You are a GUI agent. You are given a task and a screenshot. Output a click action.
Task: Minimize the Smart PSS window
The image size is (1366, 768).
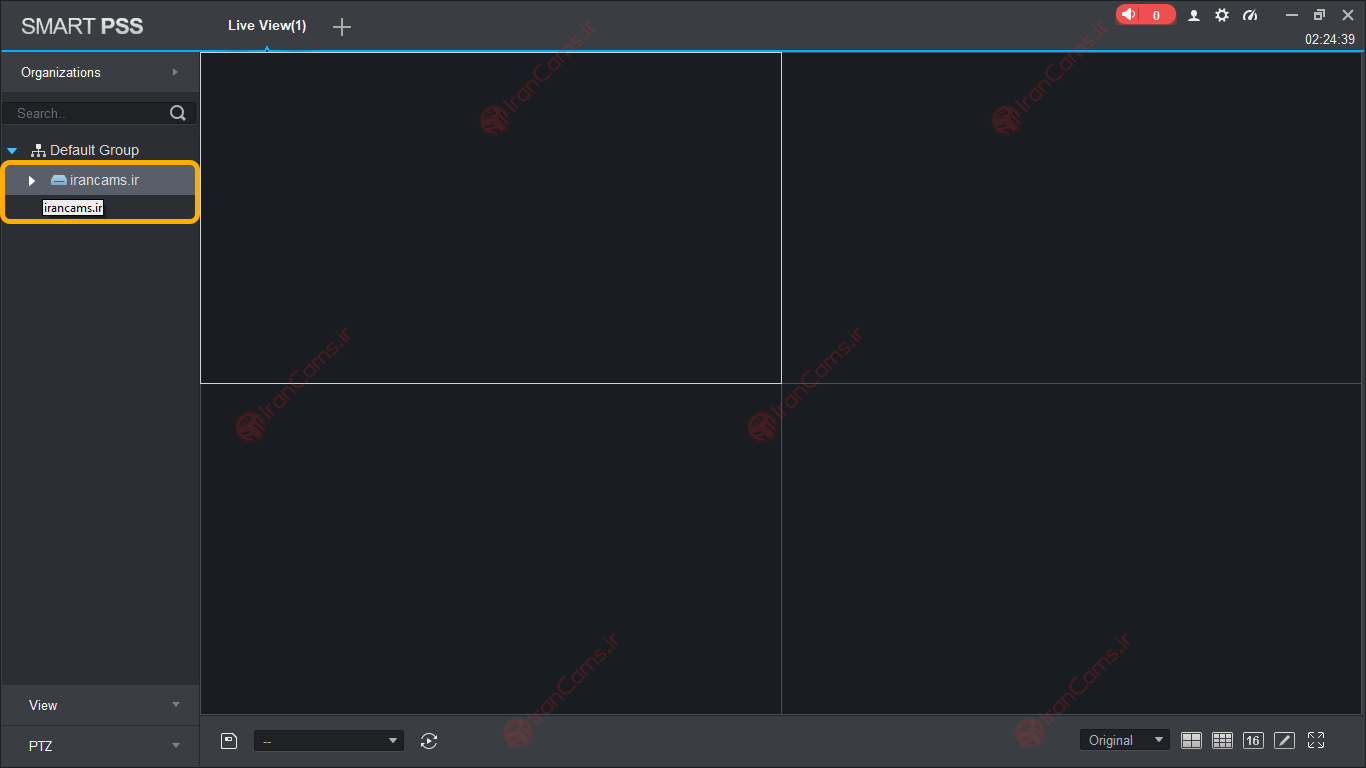[x=1292, y=15]
